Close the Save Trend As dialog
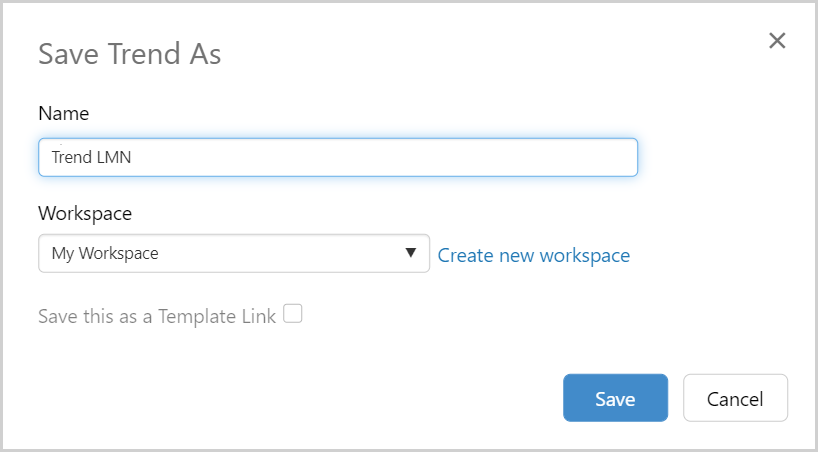 (x=777, y=41)
